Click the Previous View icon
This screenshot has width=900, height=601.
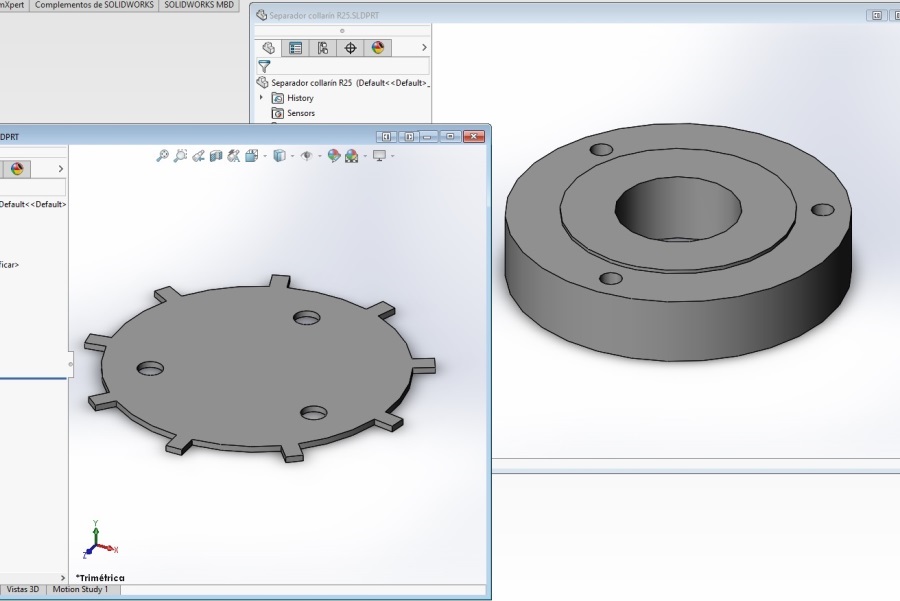[x=198, y=155]
